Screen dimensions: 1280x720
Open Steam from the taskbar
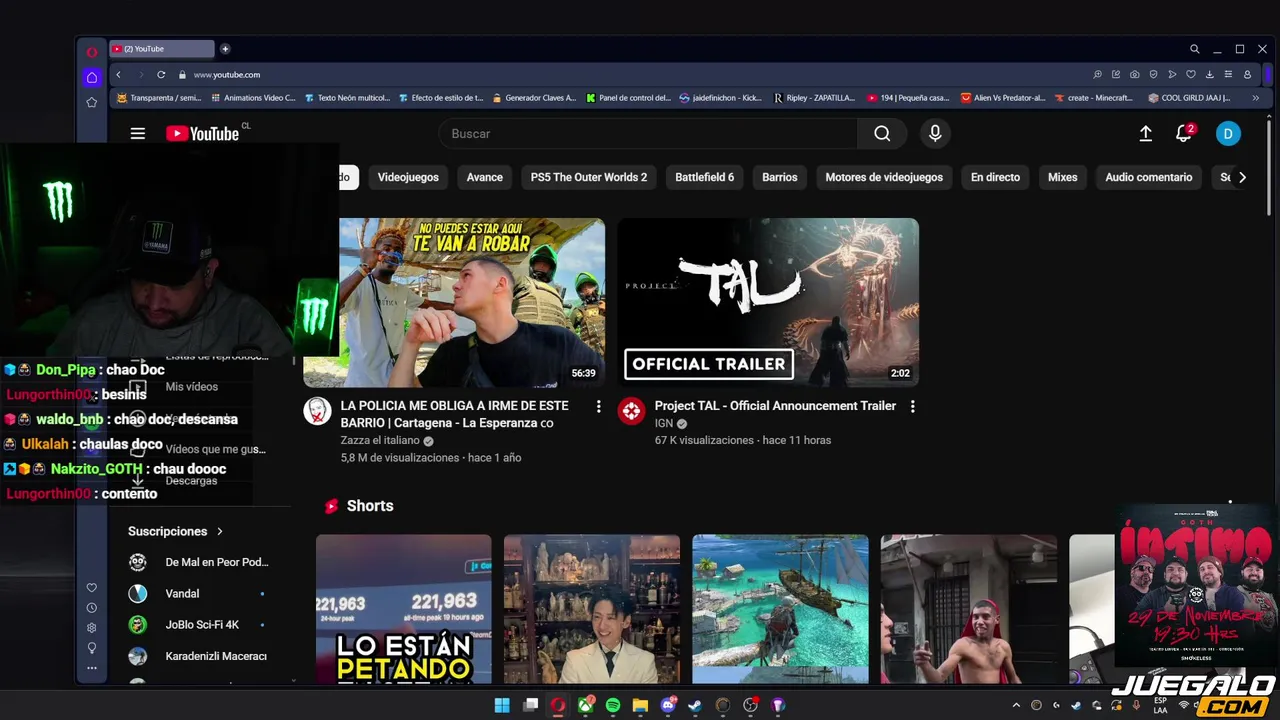click(x=695, y=705)
